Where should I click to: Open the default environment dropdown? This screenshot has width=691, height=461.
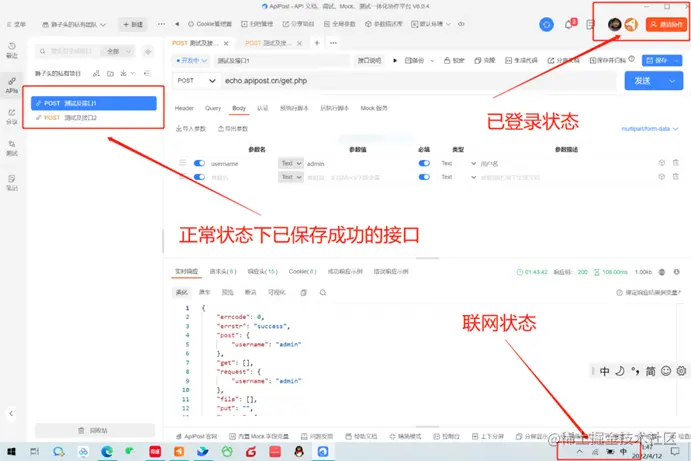(431, 24)
